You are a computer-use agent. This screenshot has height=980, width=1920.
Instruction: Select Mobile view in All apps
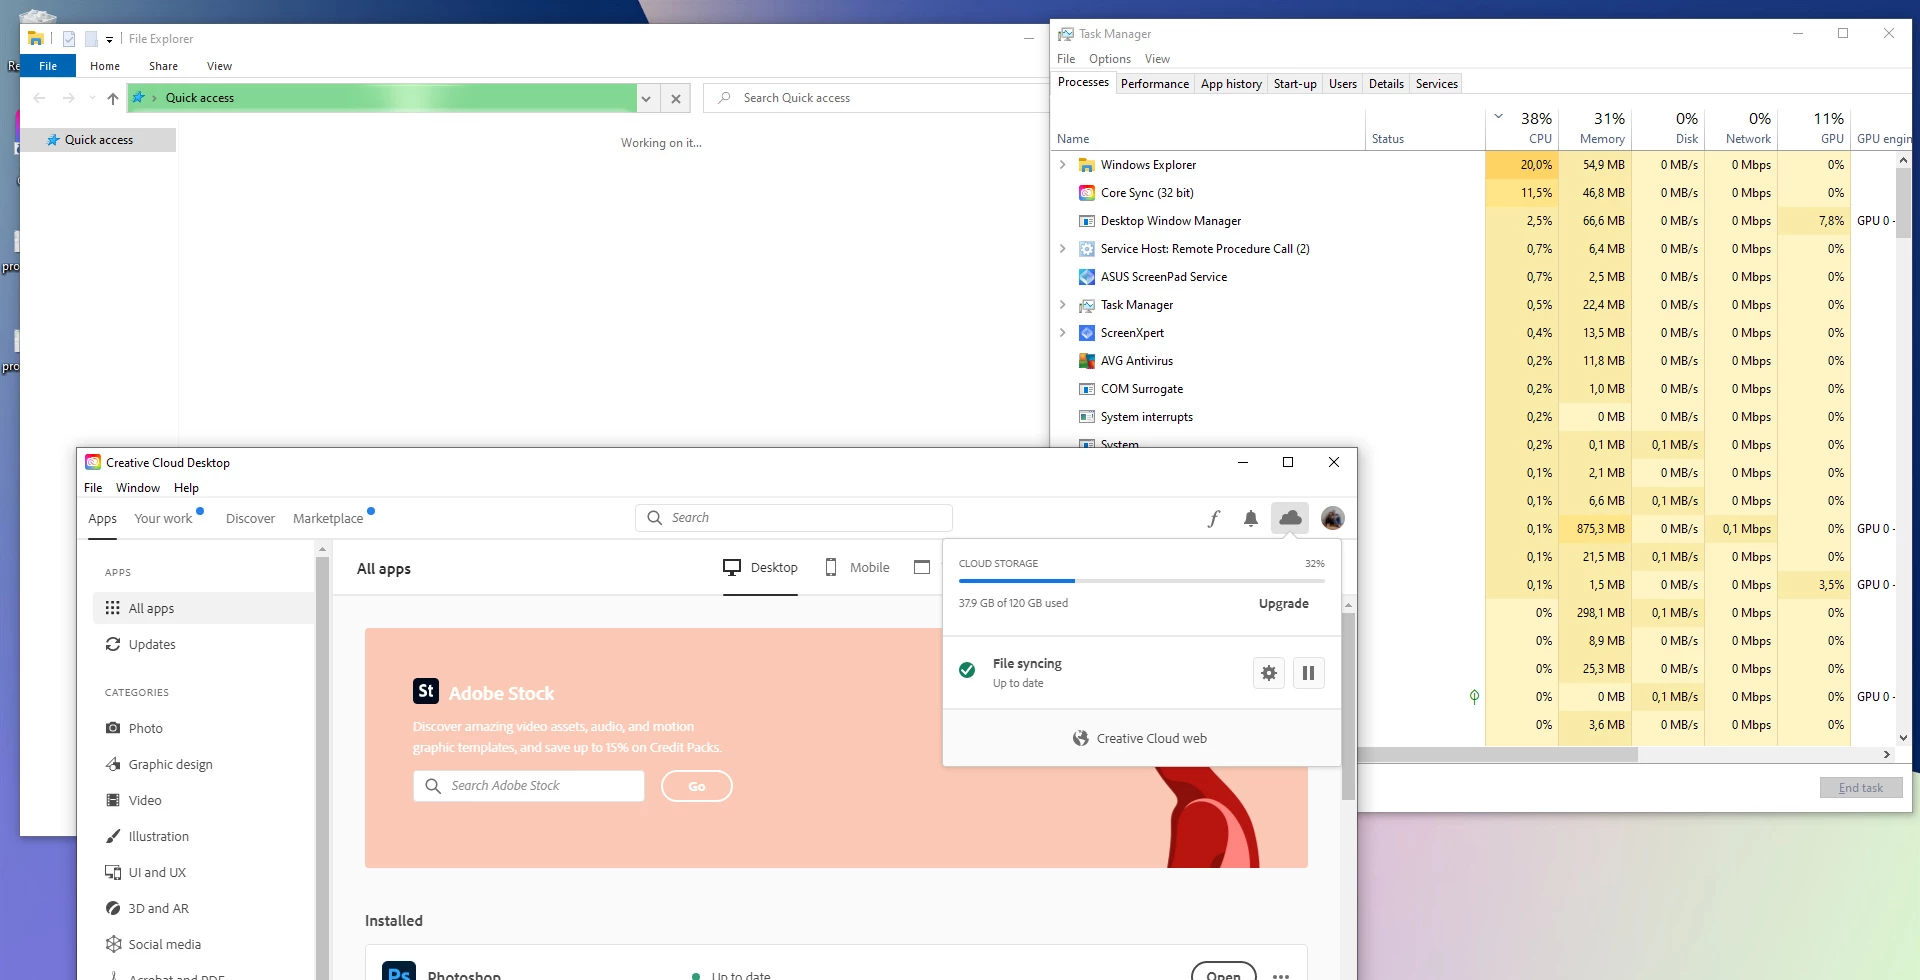[x=857, y=568]
